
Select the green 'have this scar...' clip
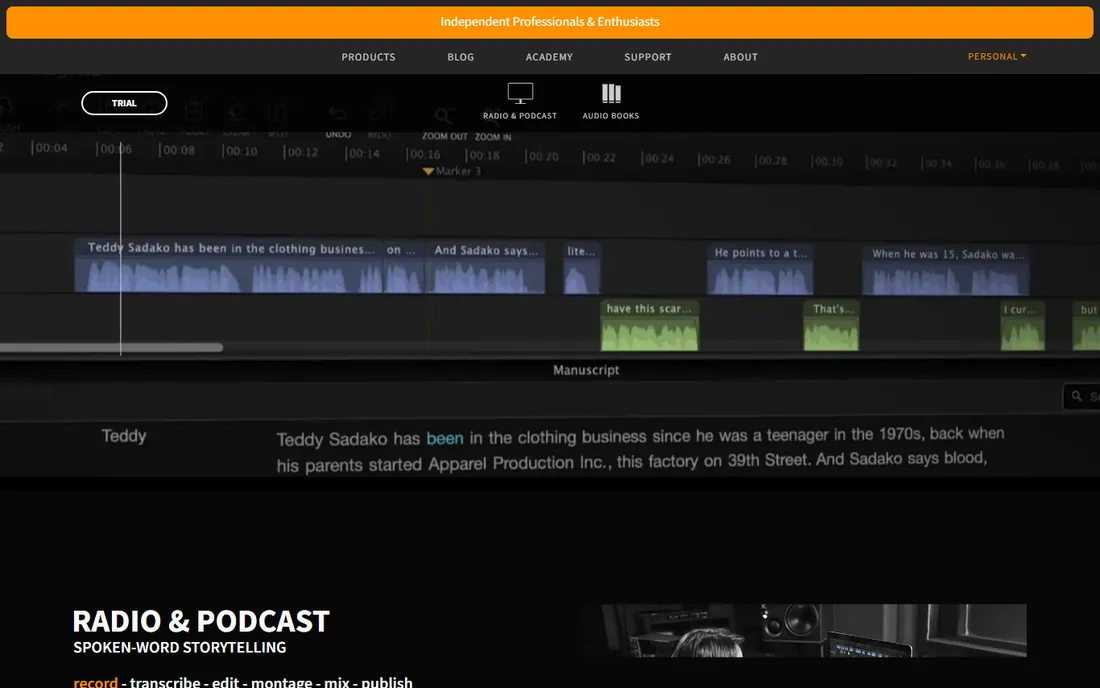click(x=650, y=325)
